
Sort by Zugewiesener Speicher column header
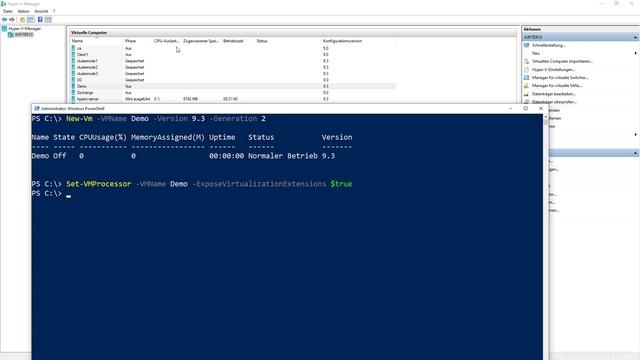201,41
